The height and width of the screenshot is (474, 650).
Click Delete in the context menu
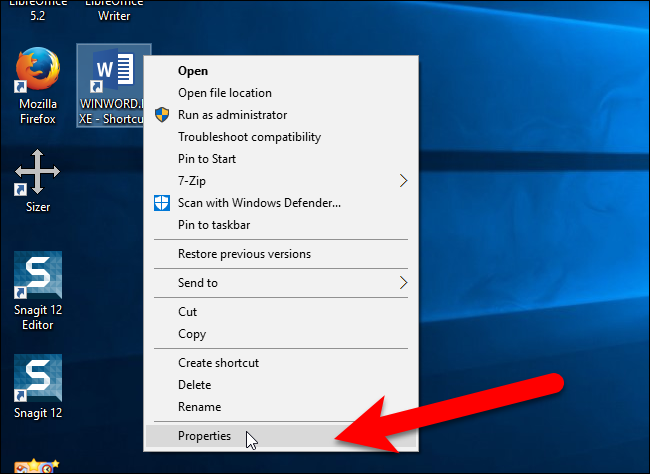(194, 385)
